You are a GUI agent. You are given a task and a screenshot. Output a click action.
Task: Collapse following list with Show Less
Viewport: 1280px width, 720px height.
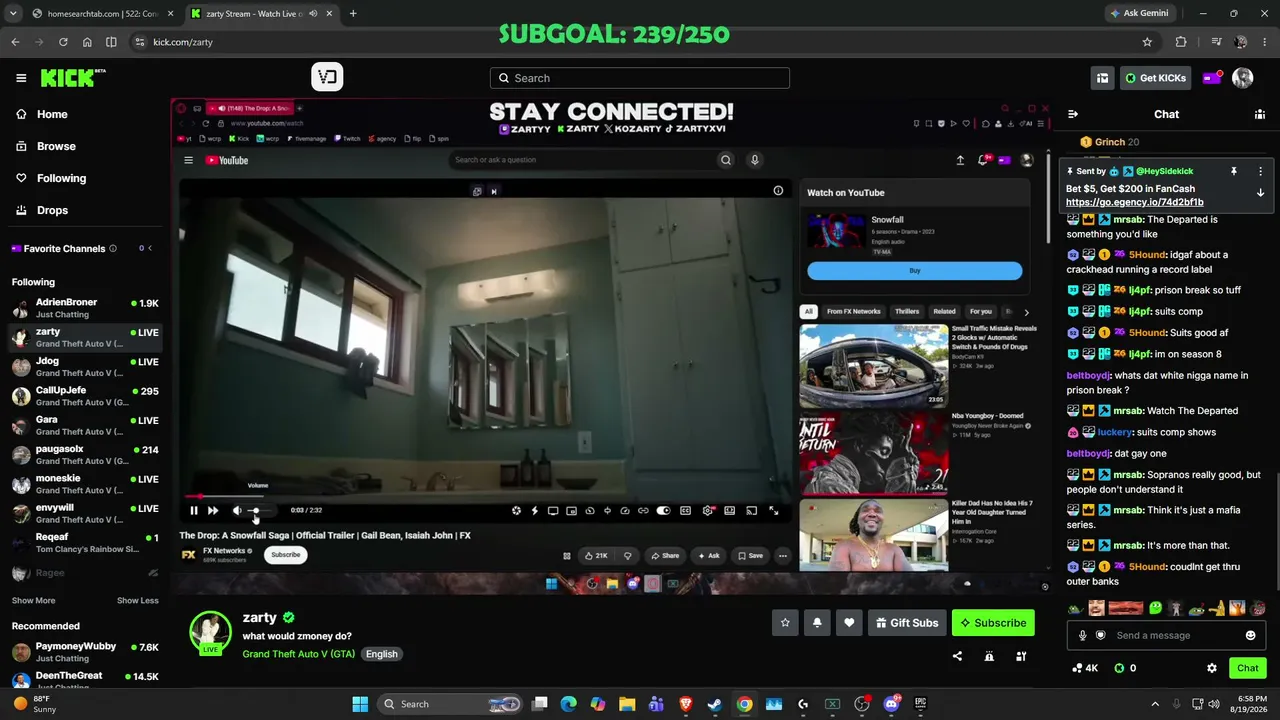(x=137, y=600)
